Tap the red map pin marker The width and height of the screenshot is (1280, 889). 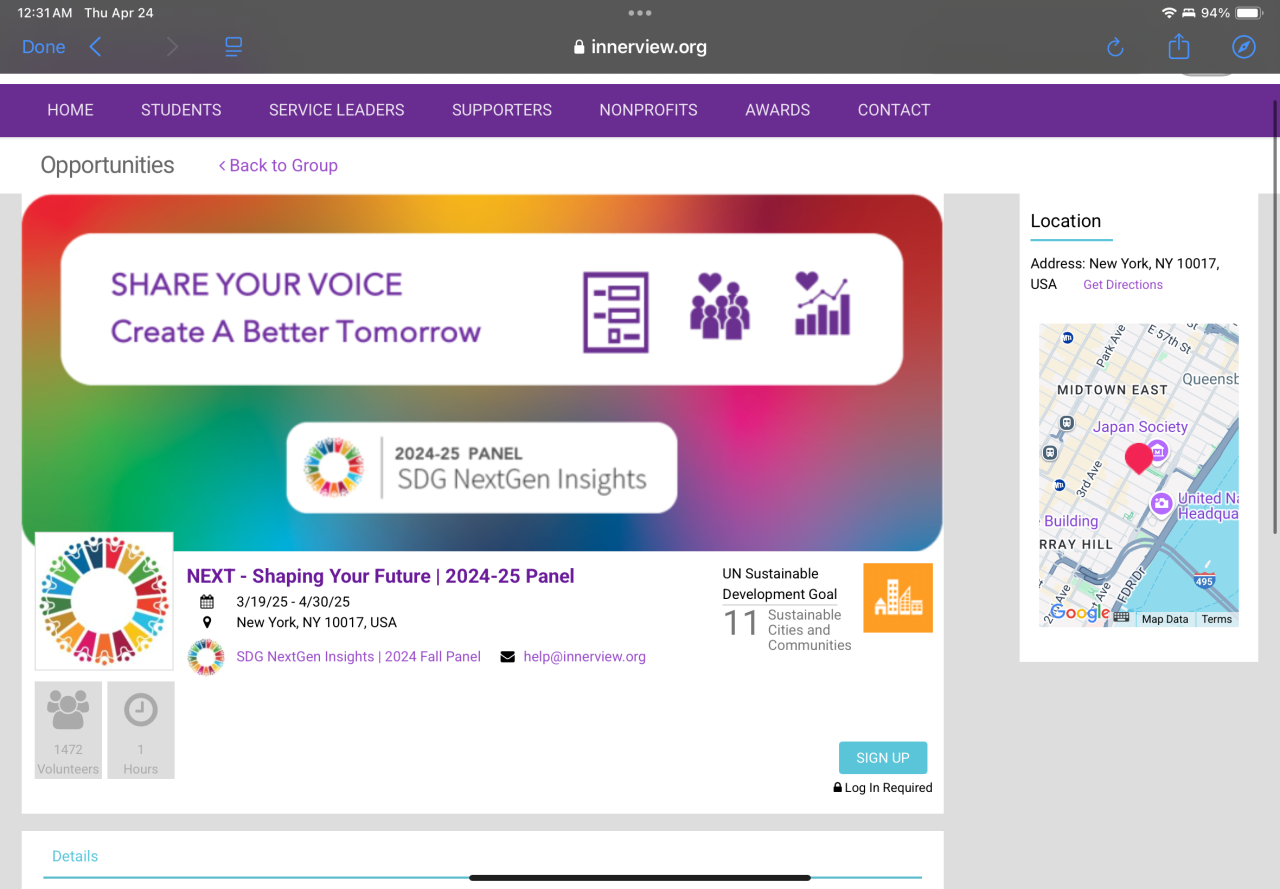coord(1139,459)
